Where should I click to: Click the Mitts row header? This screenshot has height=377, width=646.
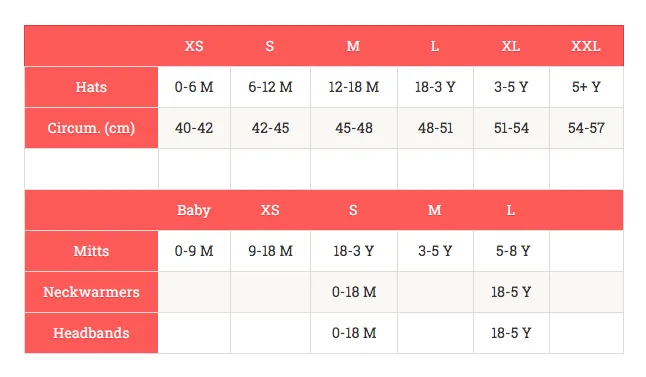(x=91, y=251)
